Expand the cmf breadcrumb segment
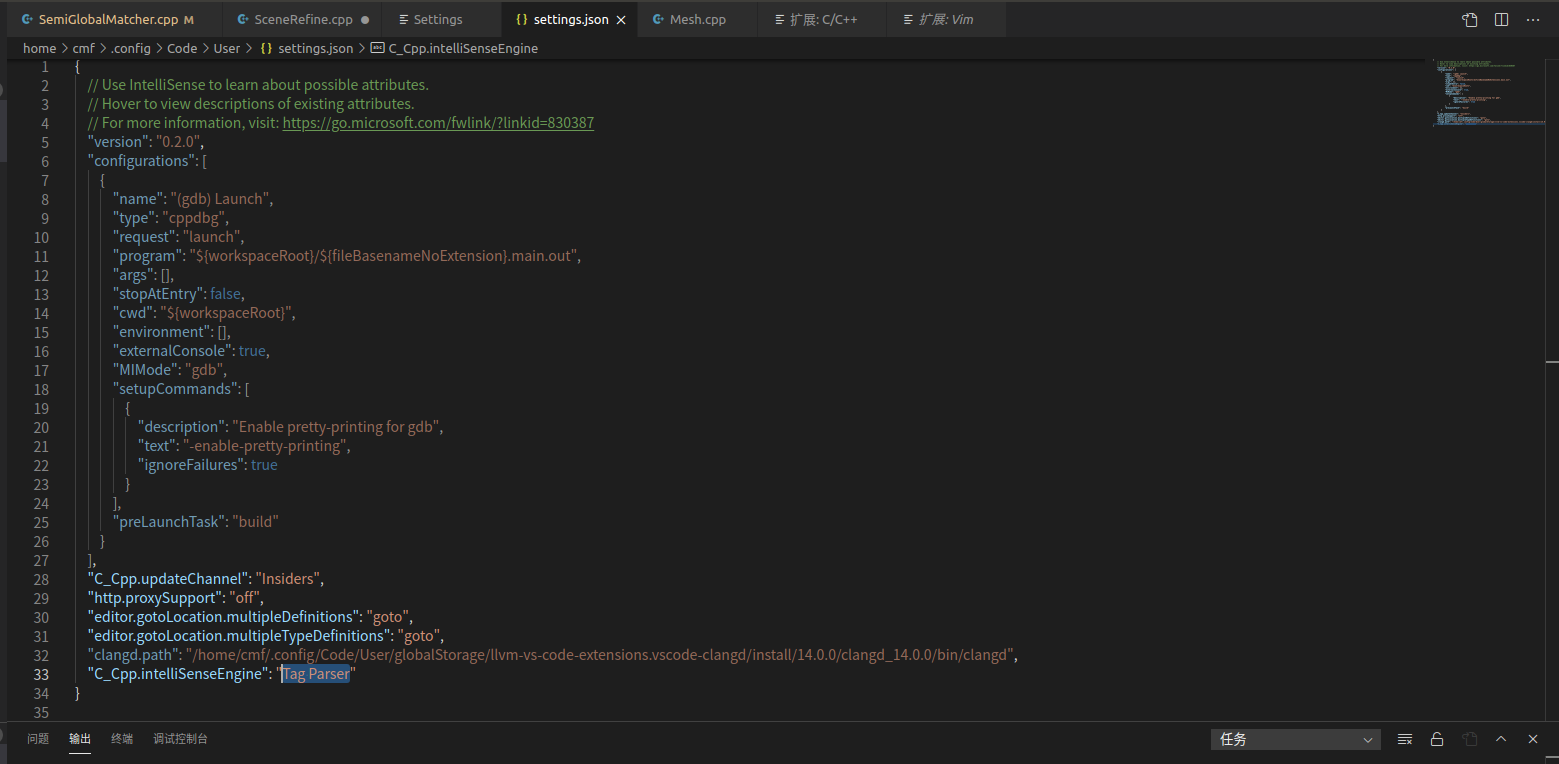The image size is (1559, 764). (83, 48)
